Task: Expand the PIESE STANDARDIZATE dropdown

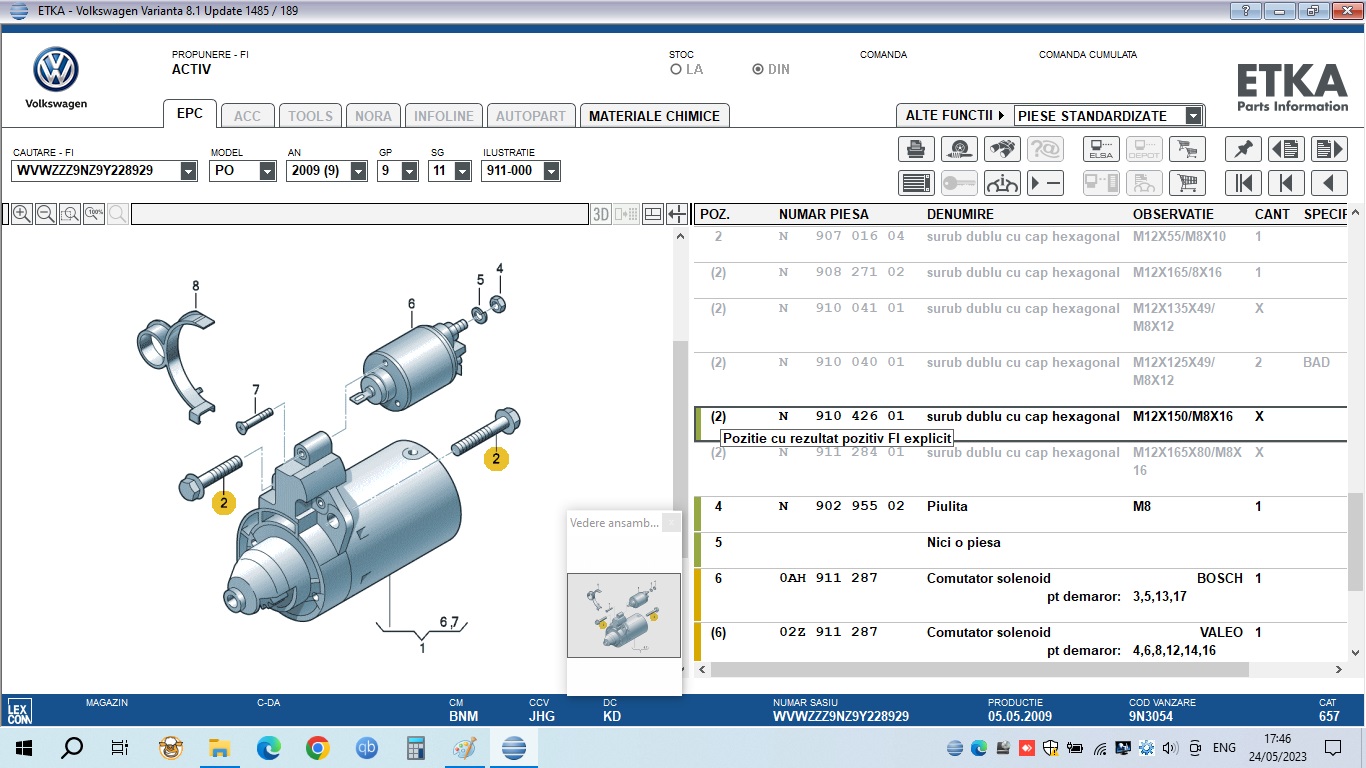Action: [1192, 116]
